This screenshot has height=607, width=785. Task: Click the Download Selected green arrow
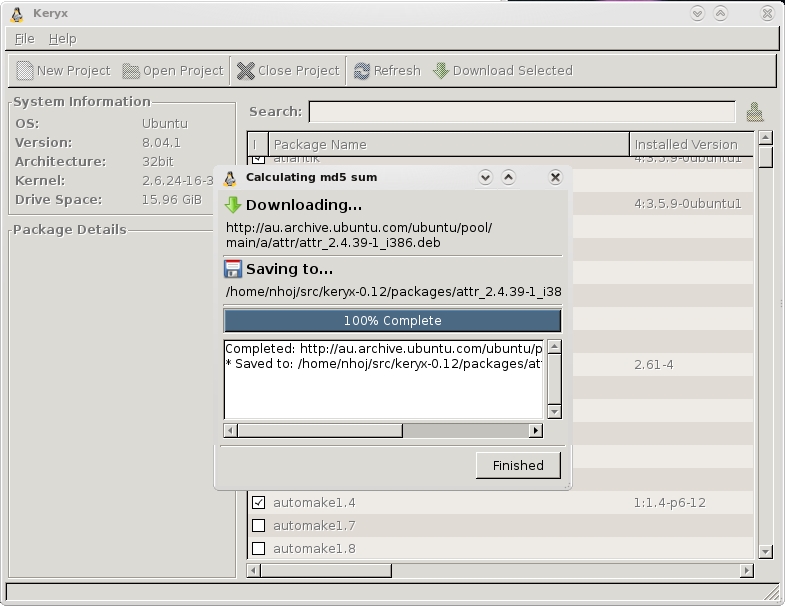(x=441, y=71)
